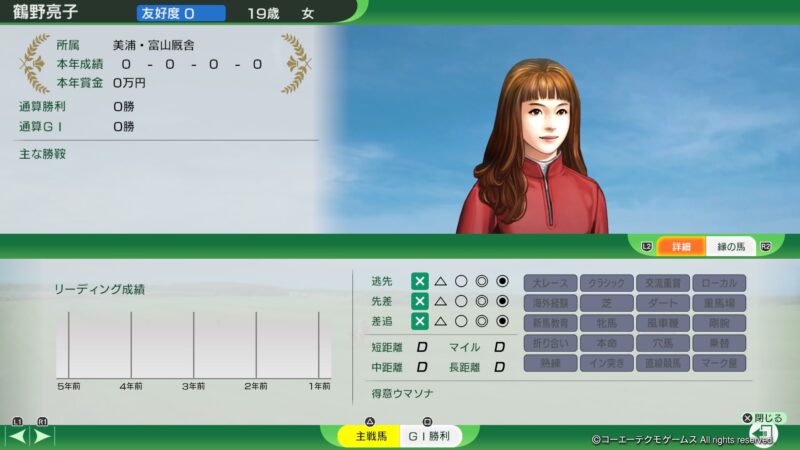The height and width of the screenshot is (450, 800).
Task: Click the 得意ウマソナ label
Action: [403, 393]
